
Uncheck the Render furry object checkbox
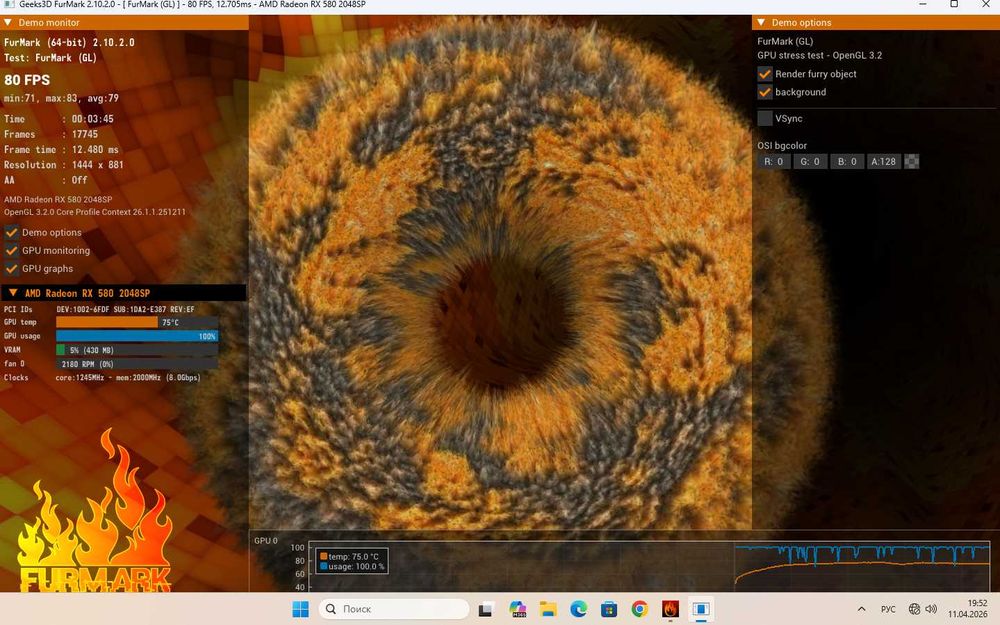pos(765,74)
